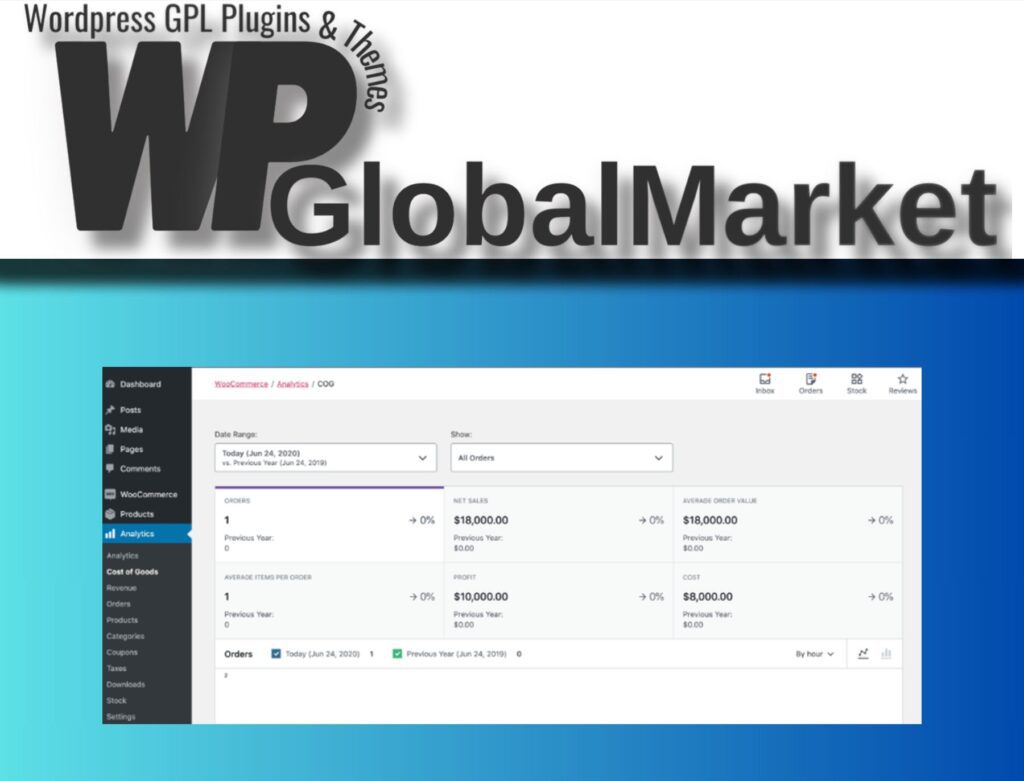This screenshot has width=1024, height=781.
Task: Open the Reviews star icon
Action: 903,379
